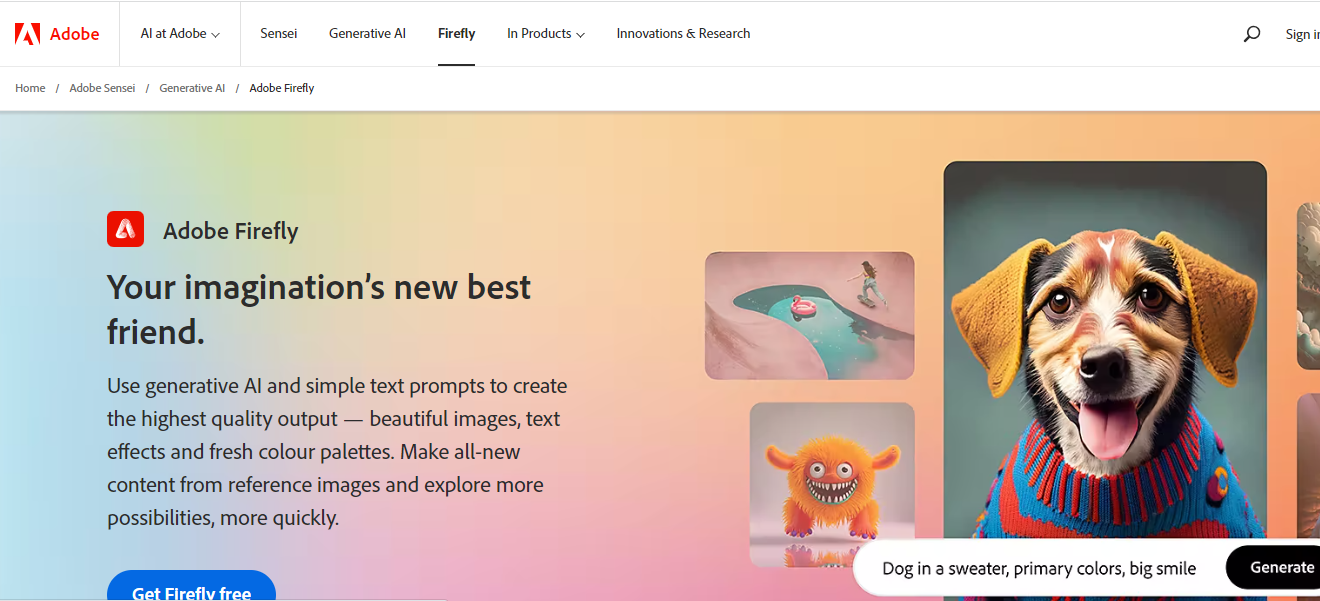Open search via magnifier icon
This screenshot has height=601, width=1320.
coord(1252,34)
